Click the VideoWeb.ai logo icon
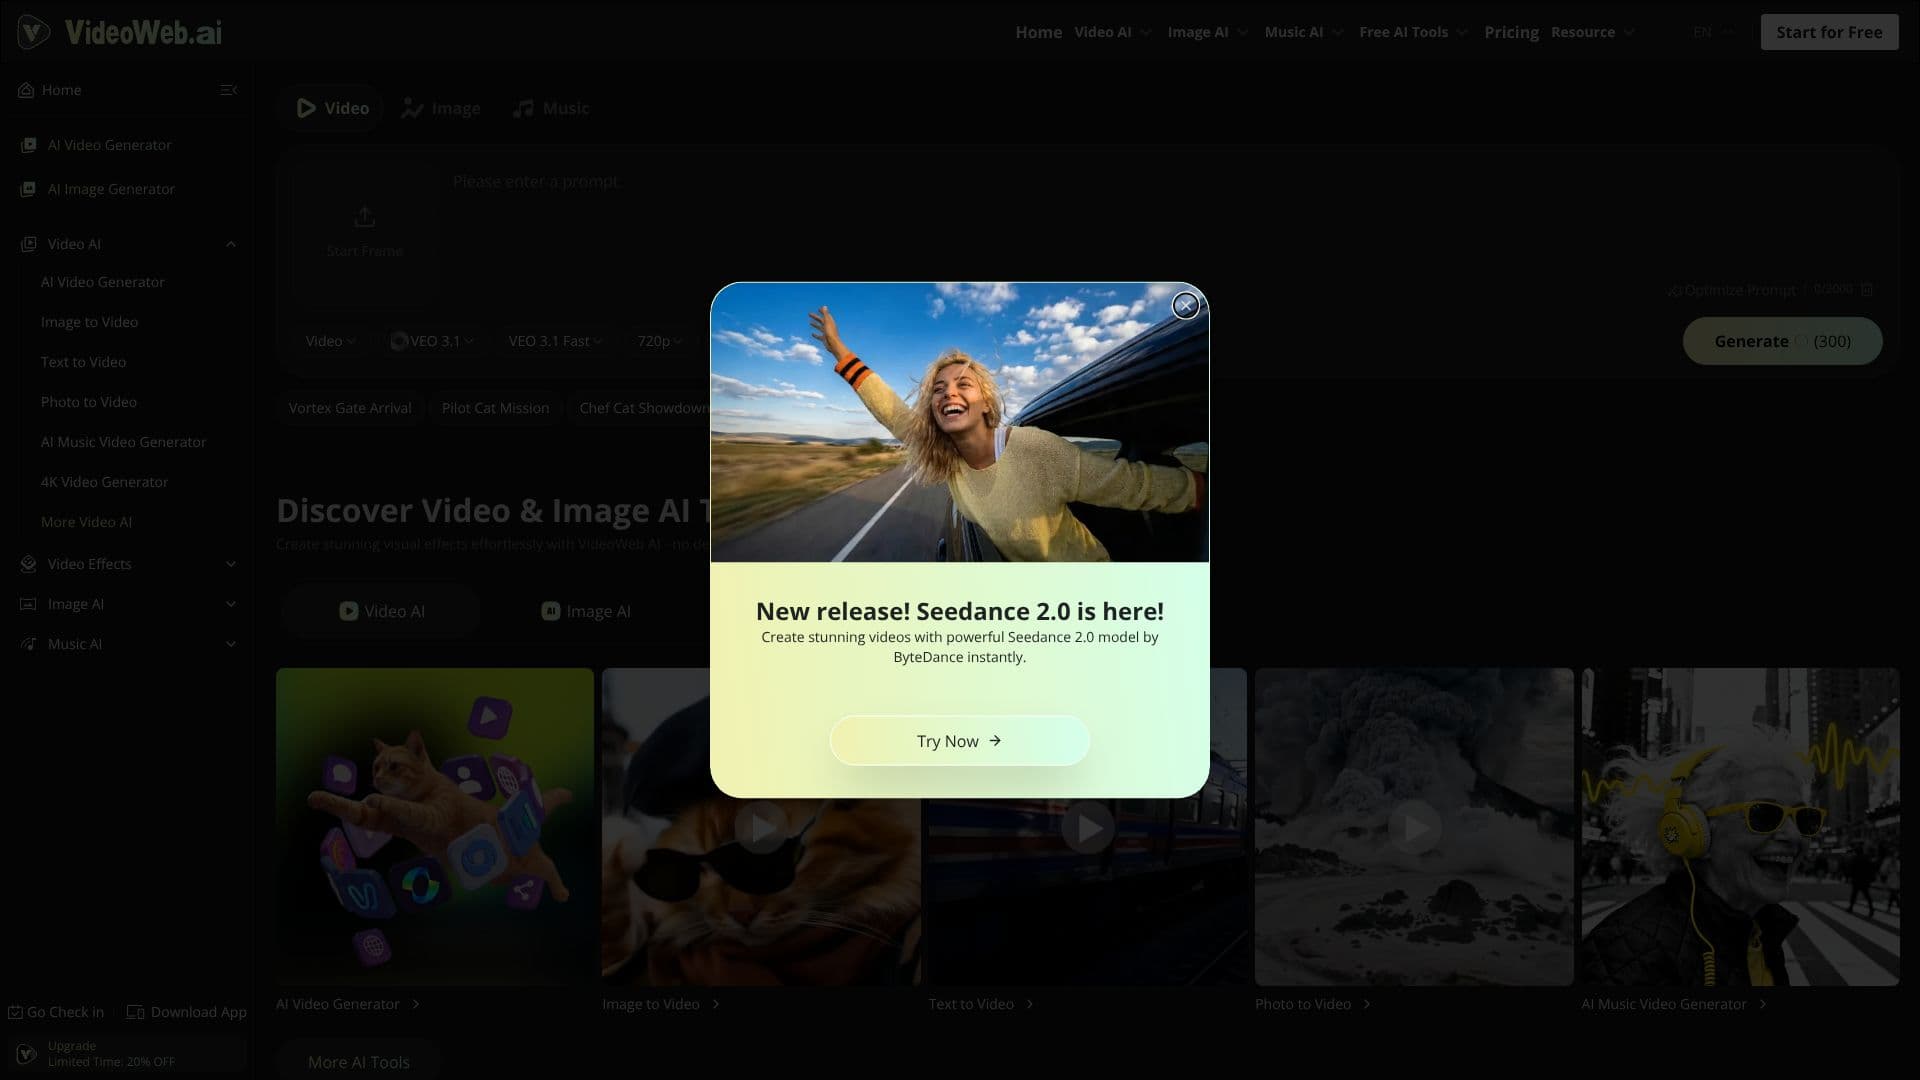The height and width of the screenshot is (1080, 1920). coord(33,32)
